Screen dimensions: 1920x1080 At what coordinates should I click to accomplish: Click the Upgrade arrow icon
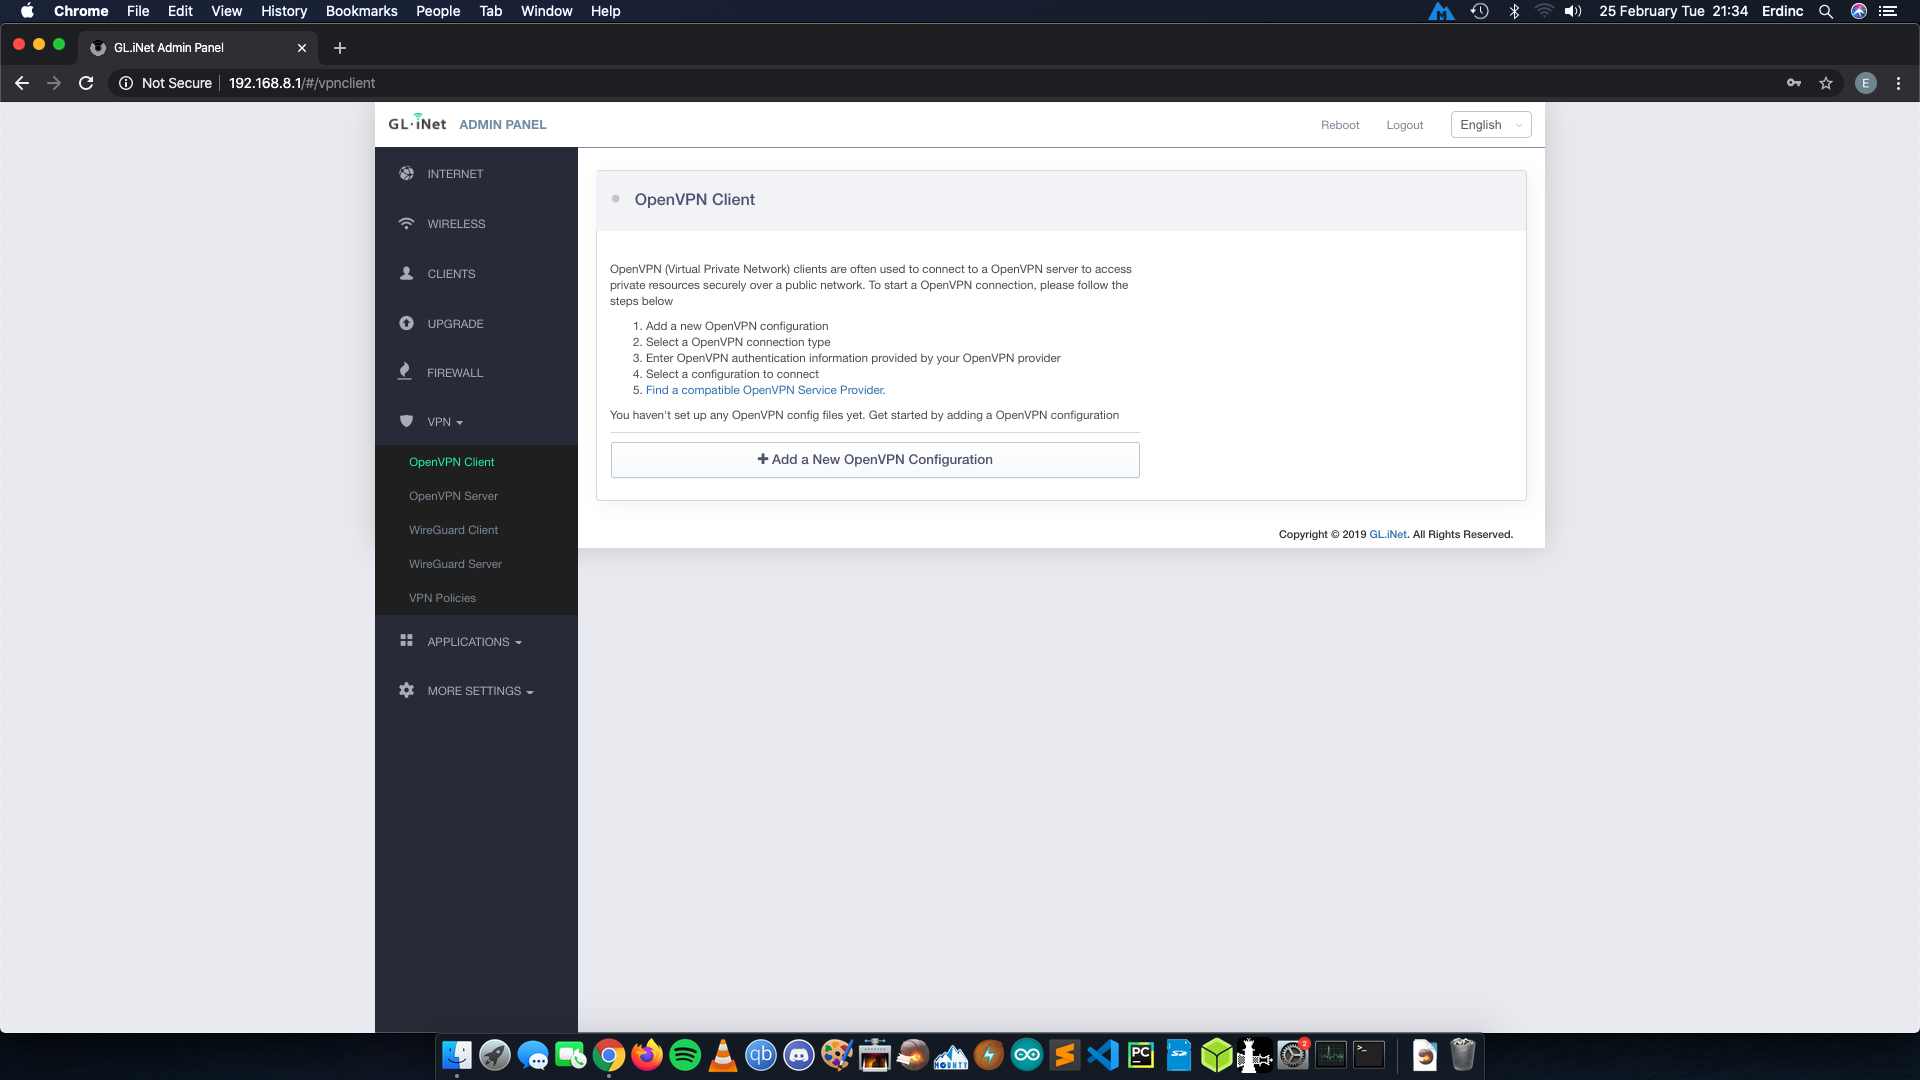406,323
